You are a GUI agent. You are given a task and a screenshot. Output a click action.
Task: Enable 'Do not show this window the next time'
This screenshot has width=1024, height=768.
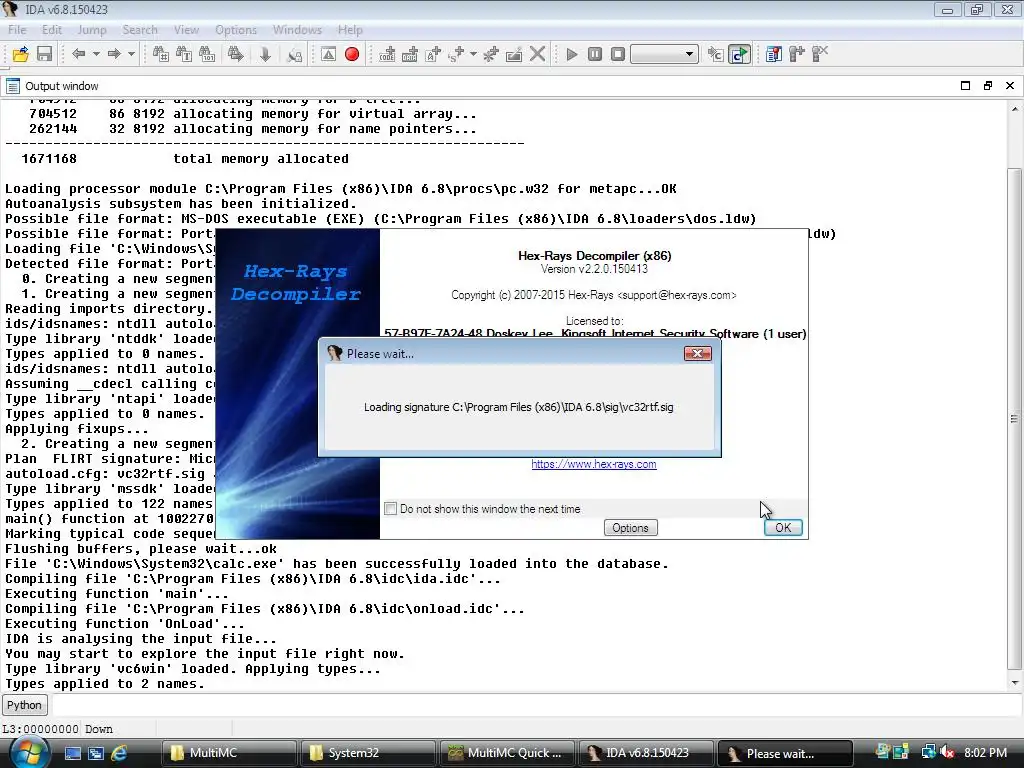pos(391,509)
